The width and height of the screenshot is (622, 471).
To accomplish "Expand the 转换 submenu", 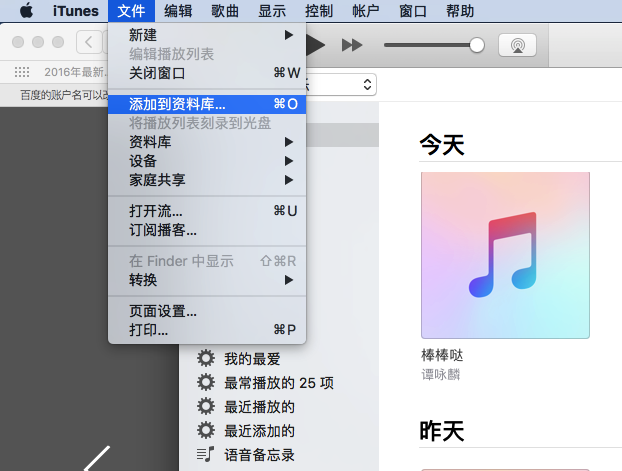I will tap(207, 280).
